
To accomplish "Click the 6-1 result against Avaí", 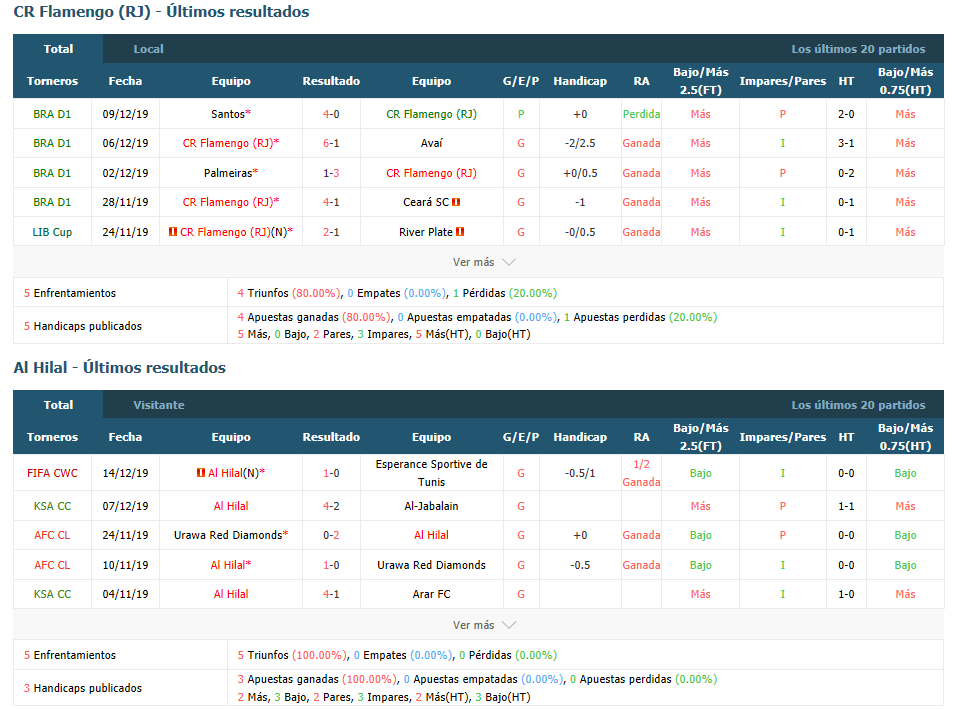I will 331,144.
